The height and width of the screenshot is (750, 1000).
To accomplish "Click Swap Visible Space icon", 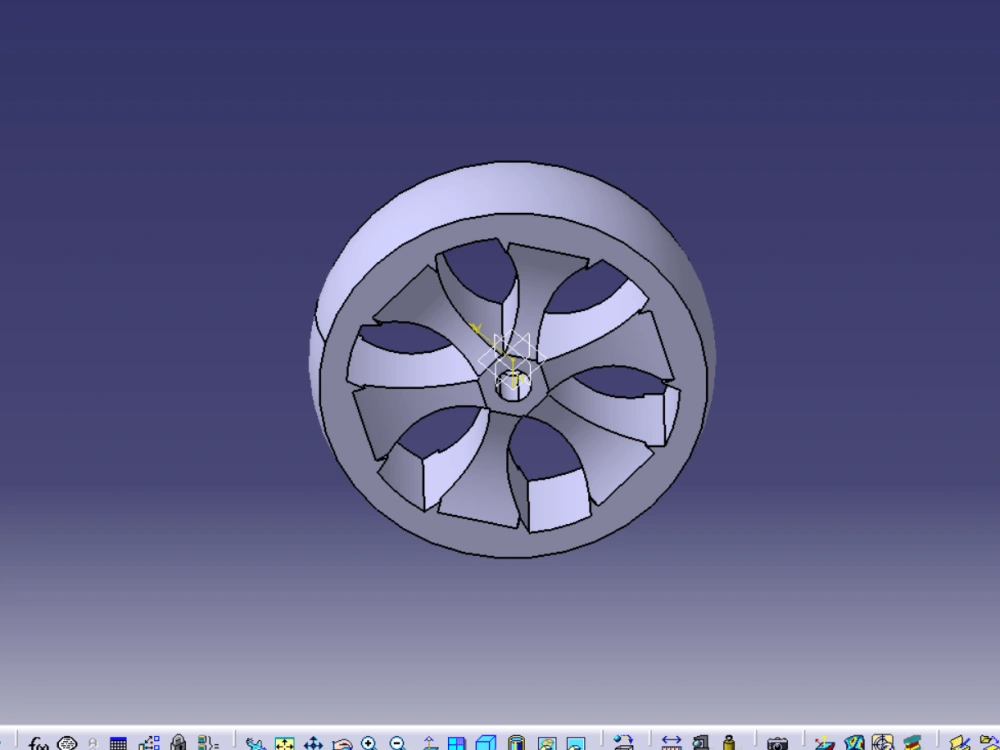I will 575,744.
